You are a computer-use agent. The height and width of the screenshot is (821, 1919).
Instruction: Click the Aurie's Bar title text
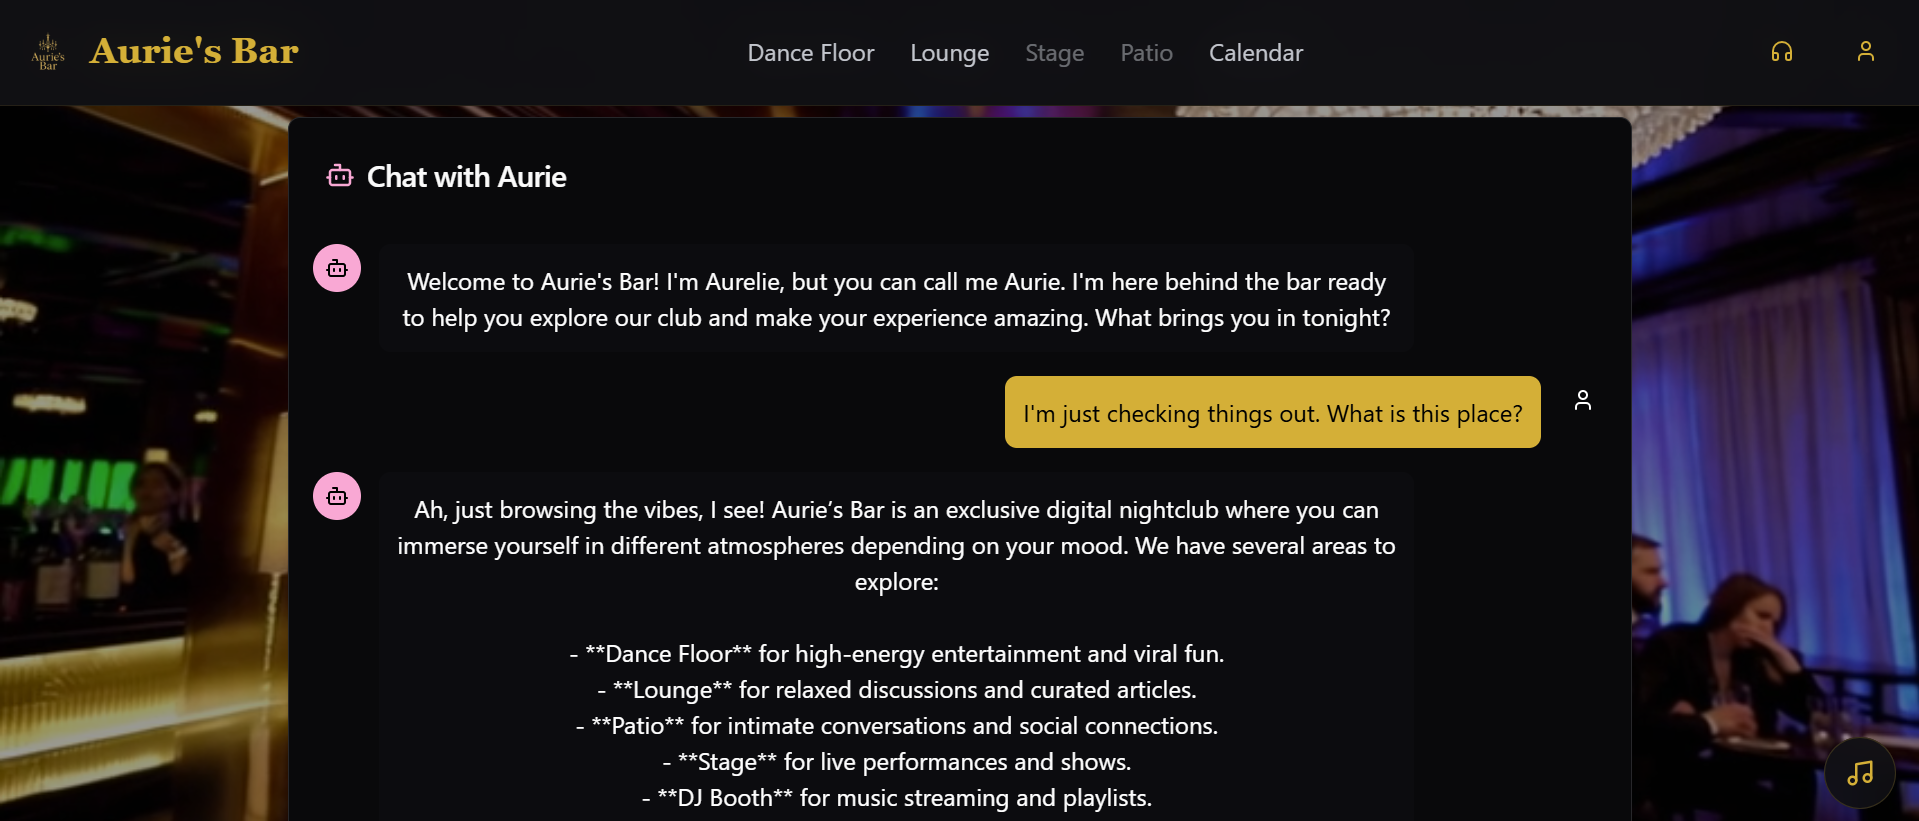click(194, 50)
